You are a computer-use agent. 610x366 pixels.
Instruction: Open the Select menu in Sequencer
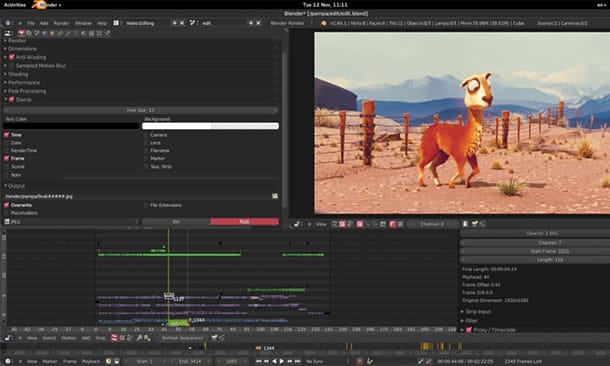[x=49, y=338]
